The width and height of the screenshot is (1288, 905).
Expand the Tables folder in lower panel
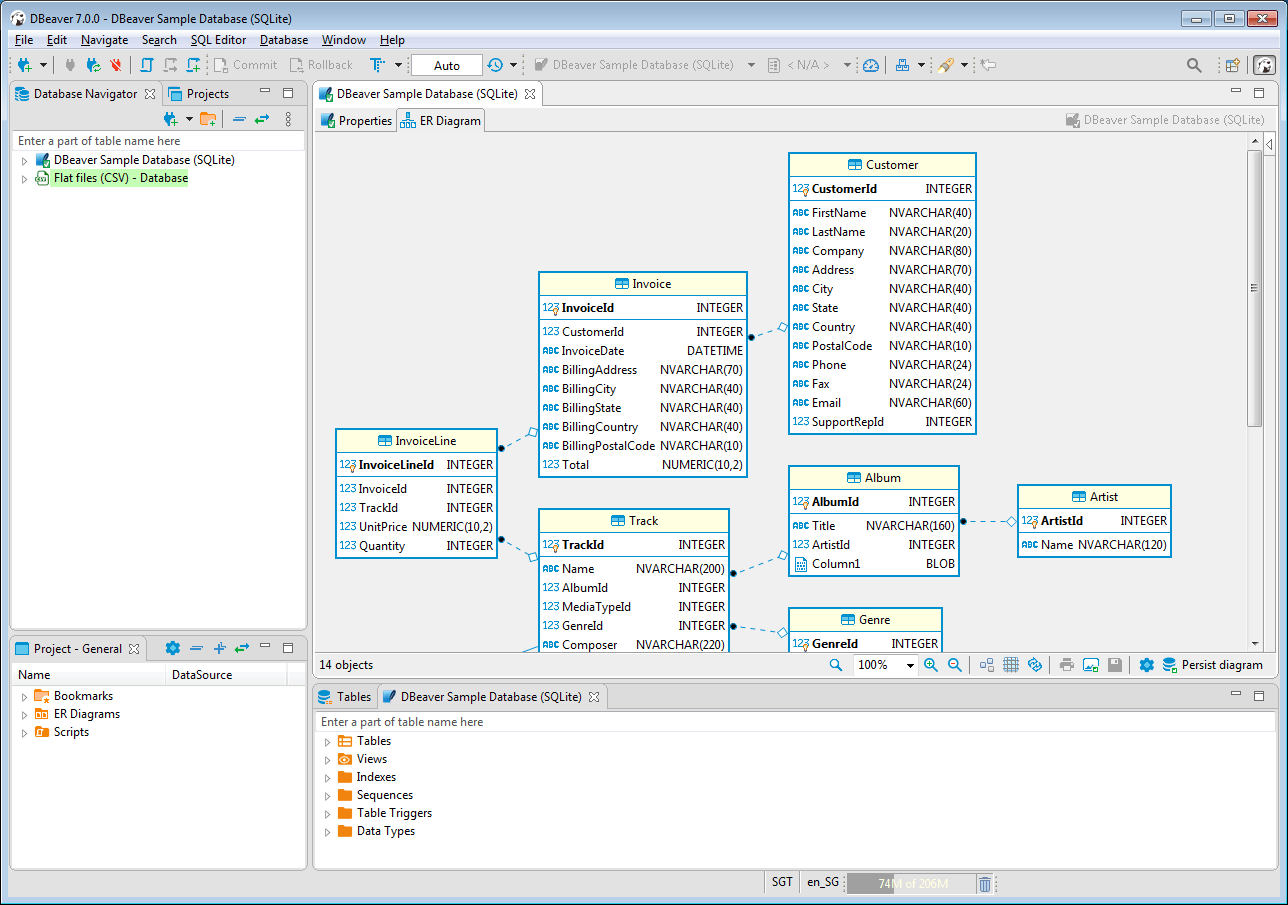click(x=327, y=741)
